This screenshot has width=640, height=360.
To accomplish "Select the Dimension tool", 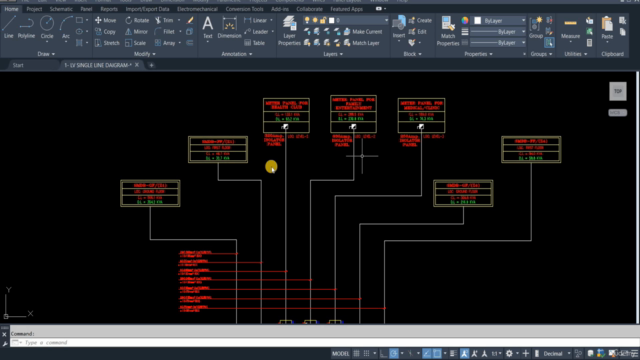I will click(x=229, y=27).
